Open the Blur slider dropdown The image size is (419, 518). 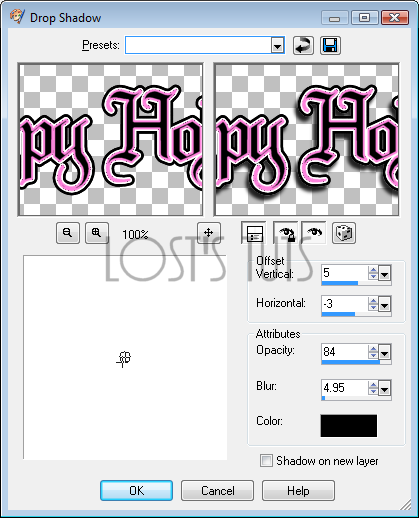point(384,388)
